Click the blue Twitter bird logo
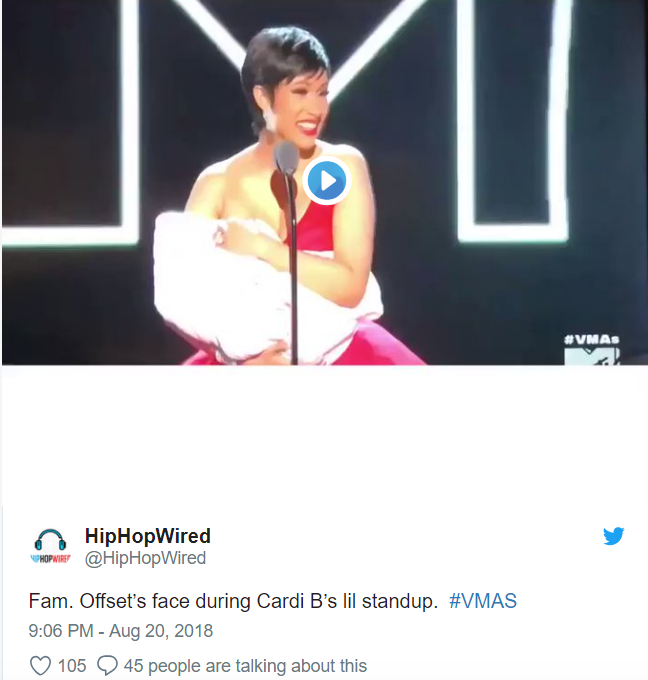This screenshot has width=648, height=680. (x=614, y=536)
